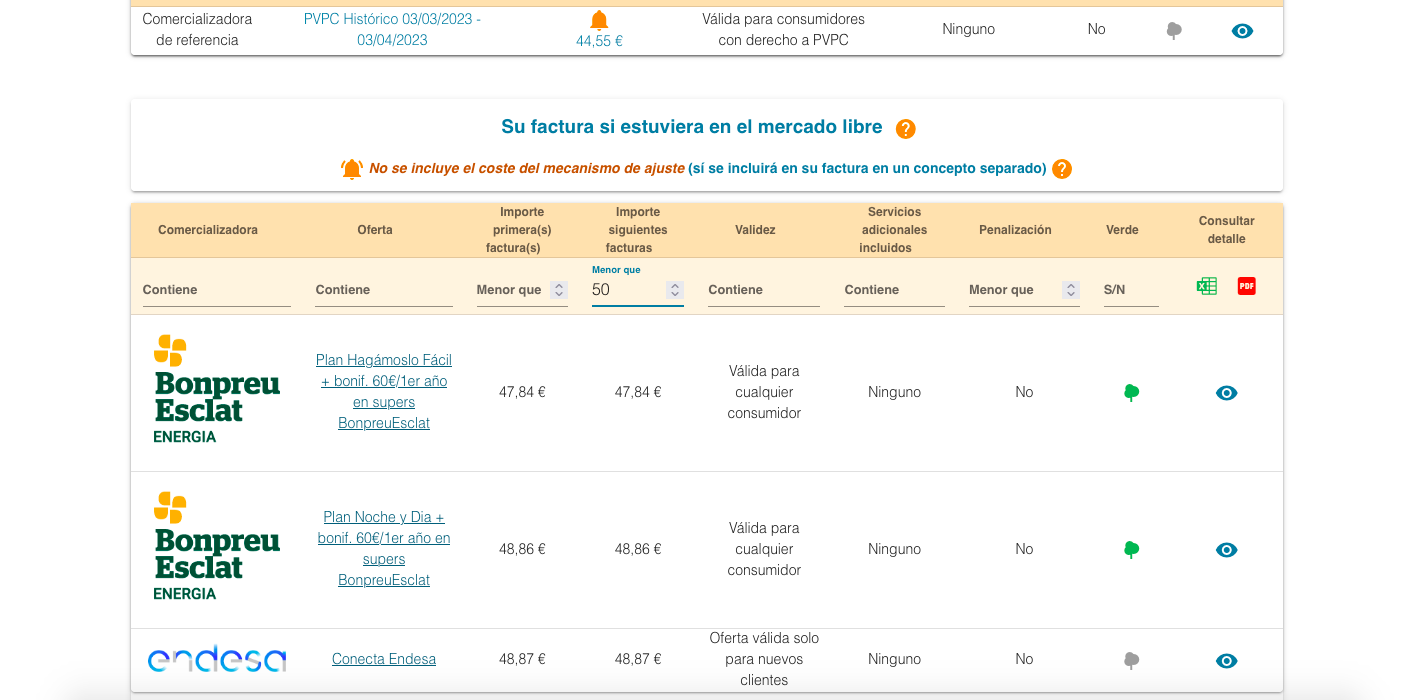Sort by Validez column header
This screenshot has width=1415, height=700.
click(755, 230)
